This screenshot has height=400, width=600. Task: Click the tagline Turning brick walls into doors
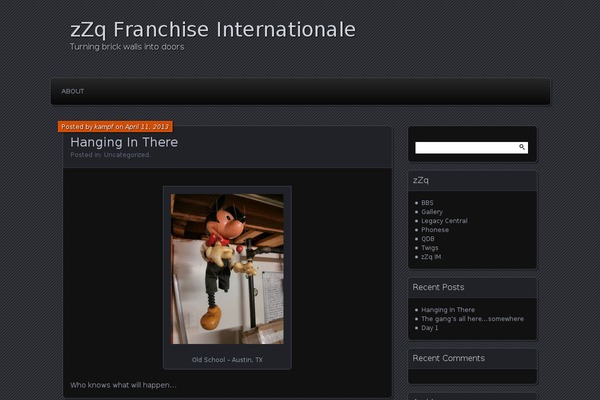tap(127, 47)
